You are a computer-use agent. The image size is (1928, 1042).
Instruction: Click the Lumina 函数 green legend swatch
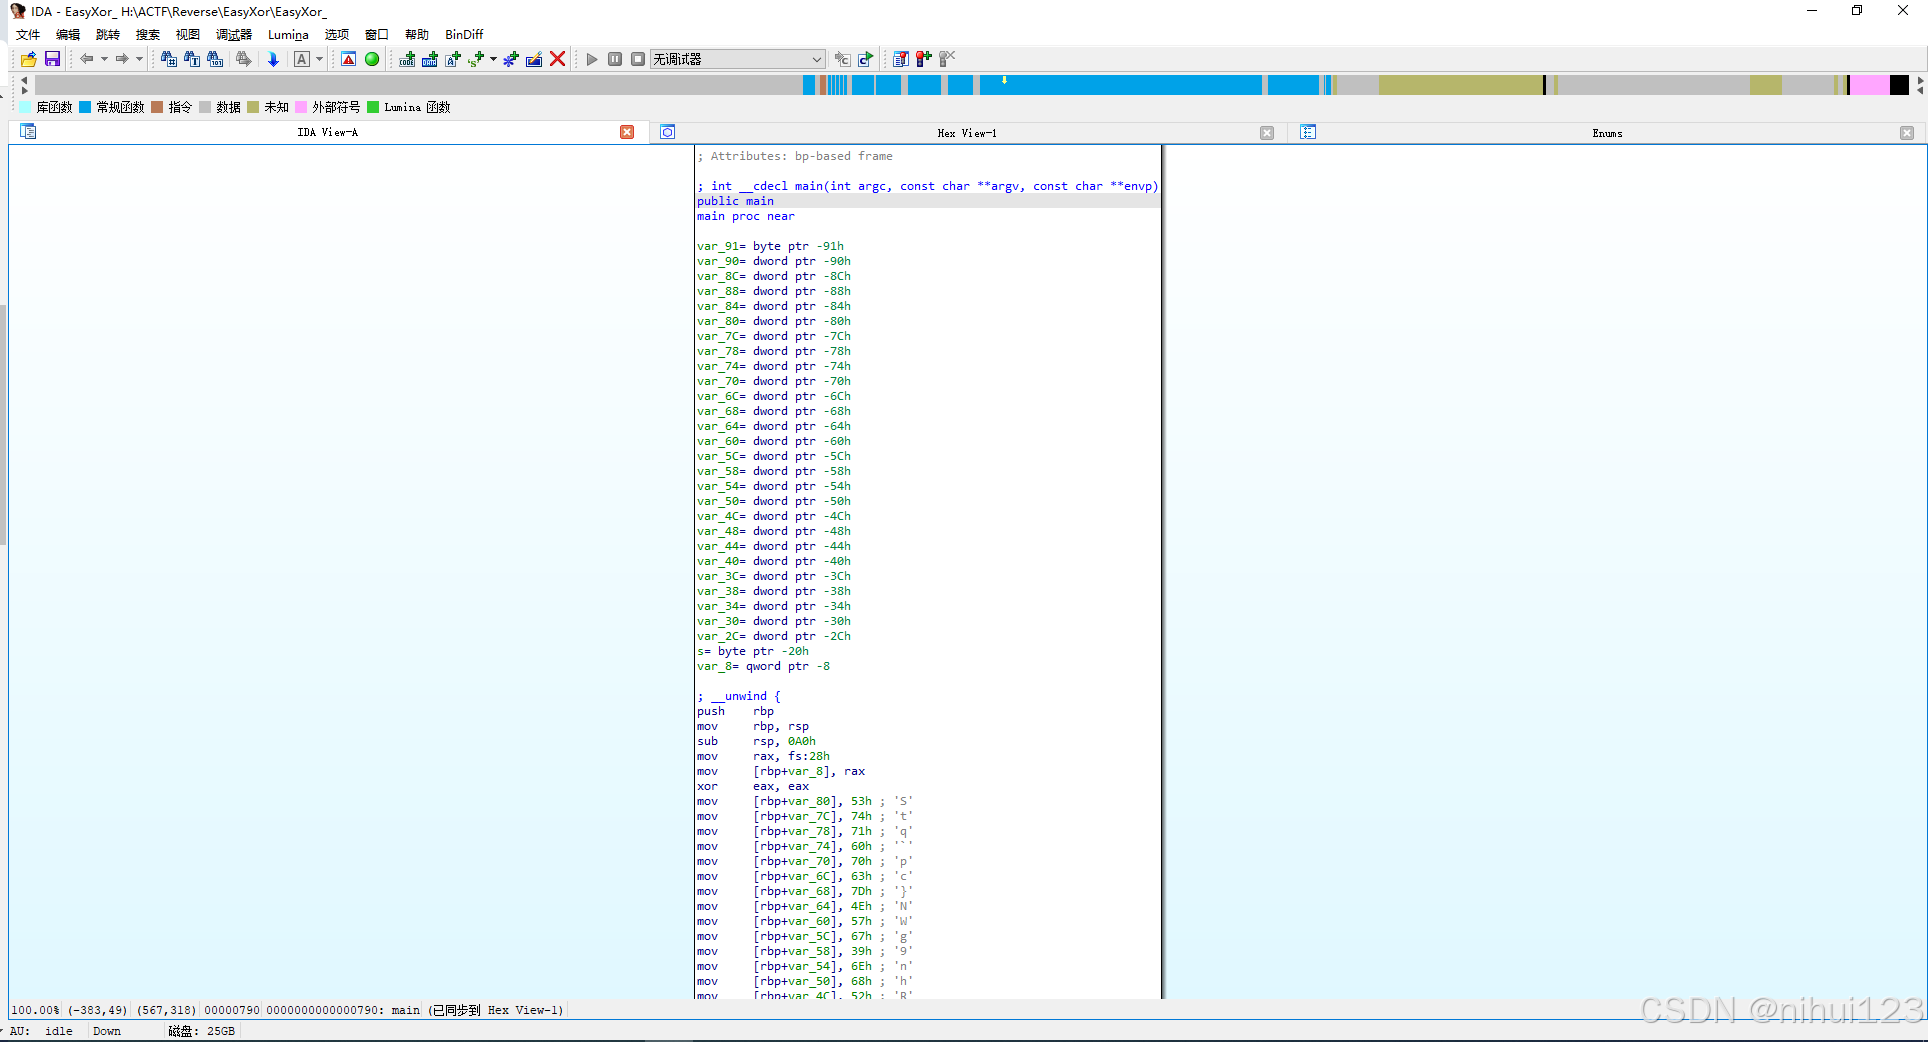[373, 107]
